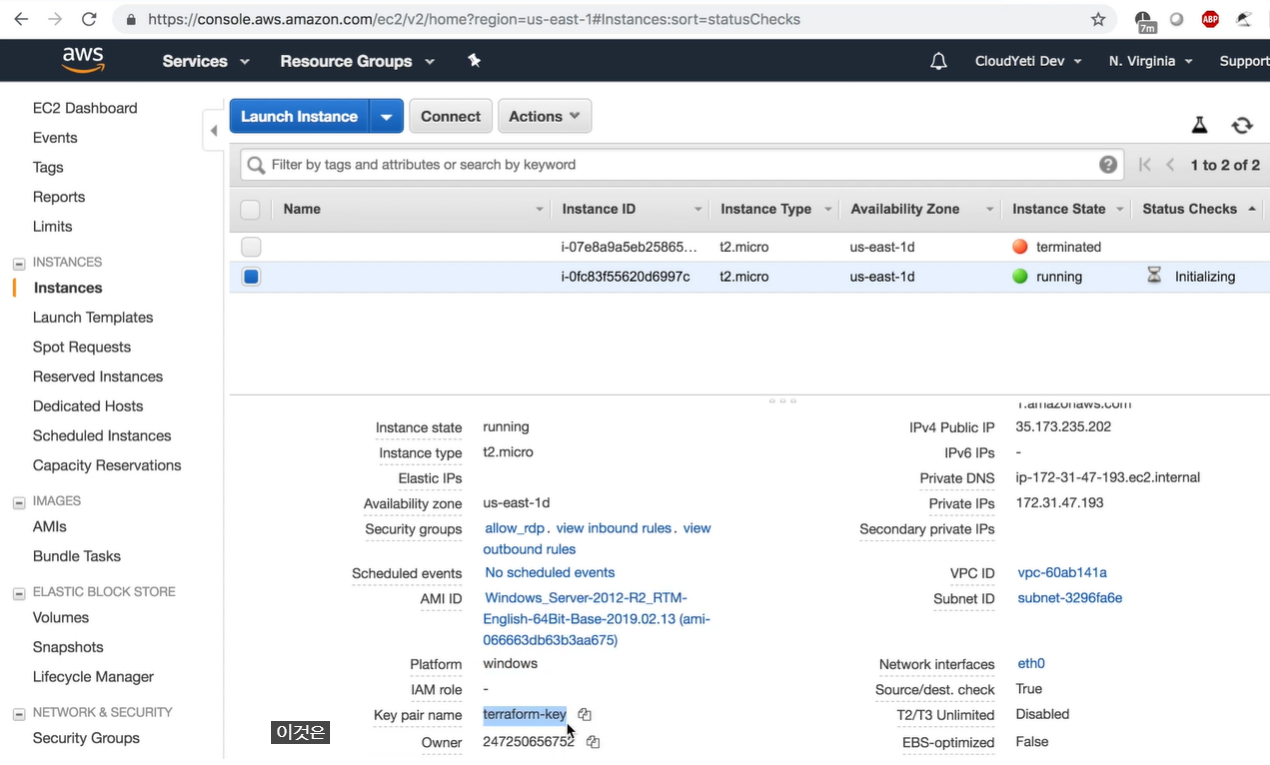Screen dimensions: 1270x765
Task: Refresh the instances list
Action: point(1242,125)
